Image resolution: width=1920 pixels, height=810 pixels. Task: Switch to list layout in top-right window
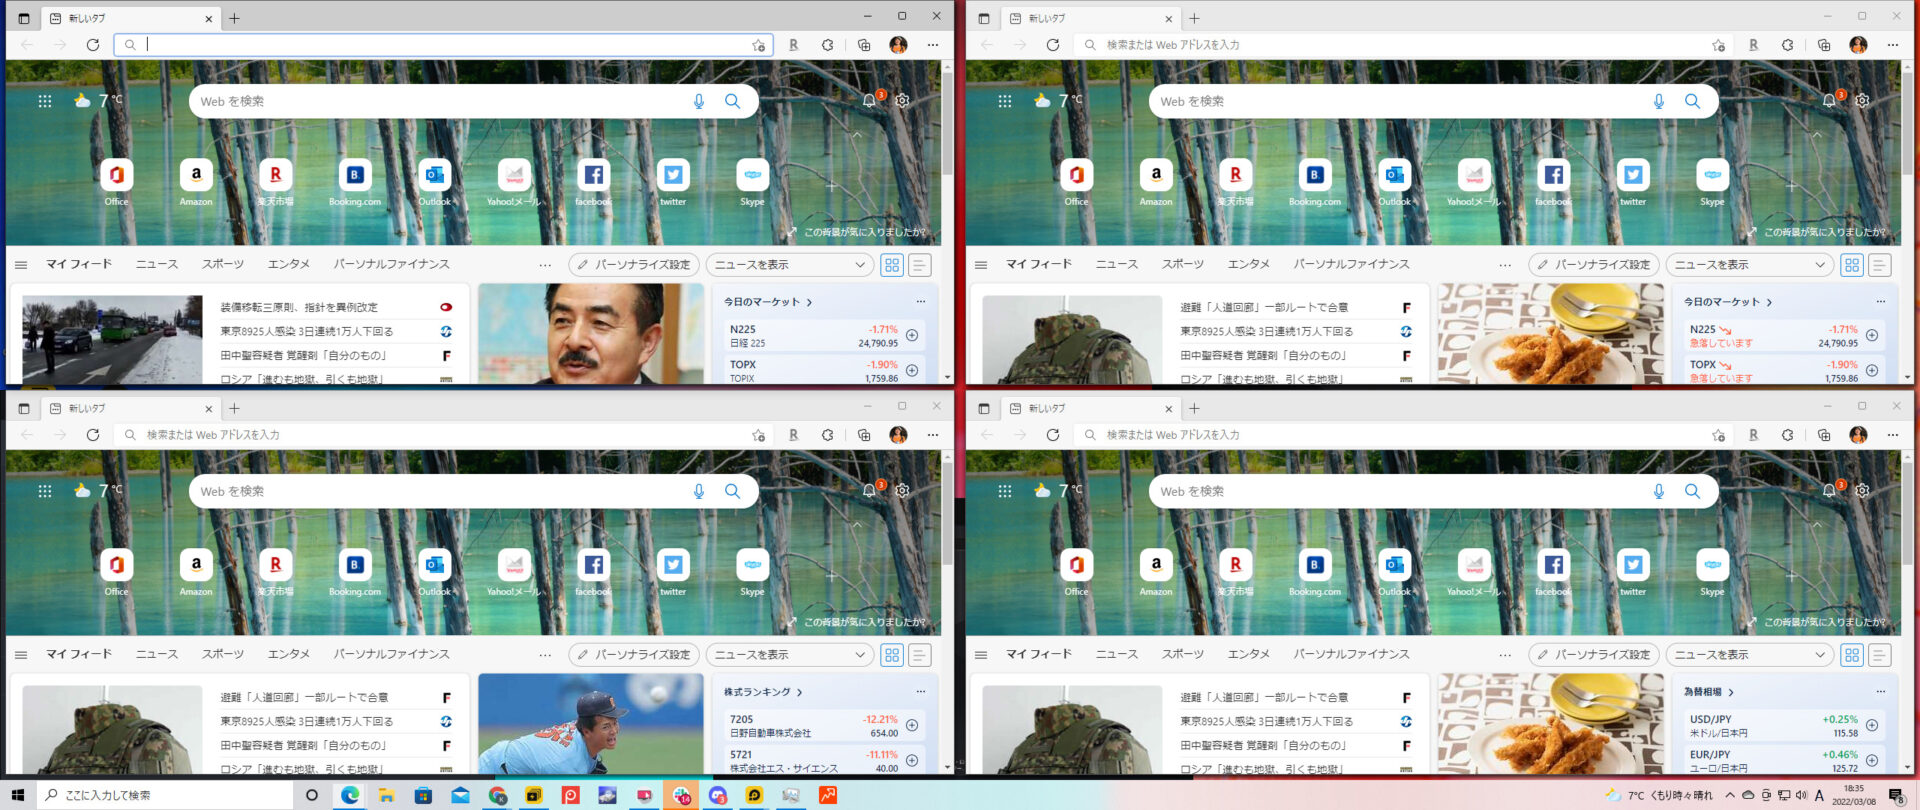point(1880,265)
